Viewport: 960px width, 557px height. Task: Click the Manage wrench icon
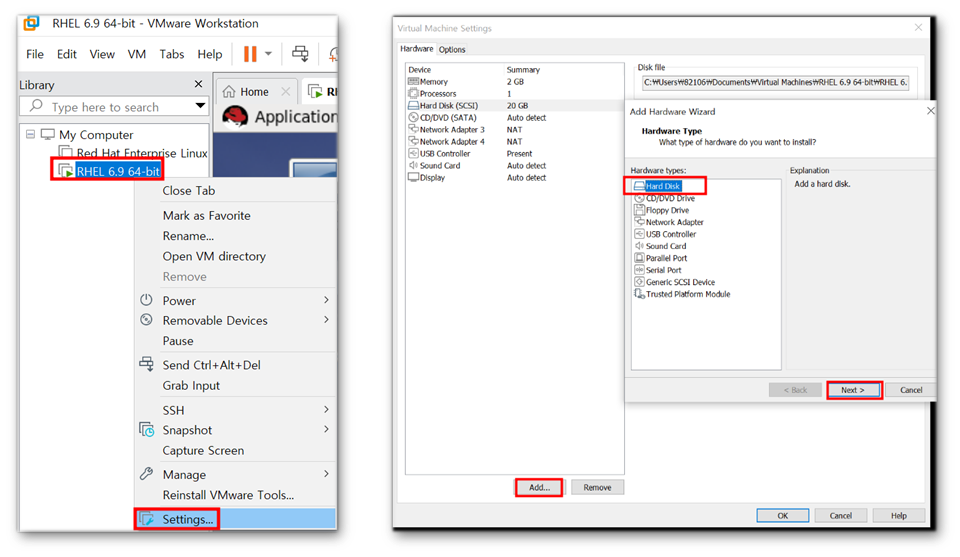(146, 474)
